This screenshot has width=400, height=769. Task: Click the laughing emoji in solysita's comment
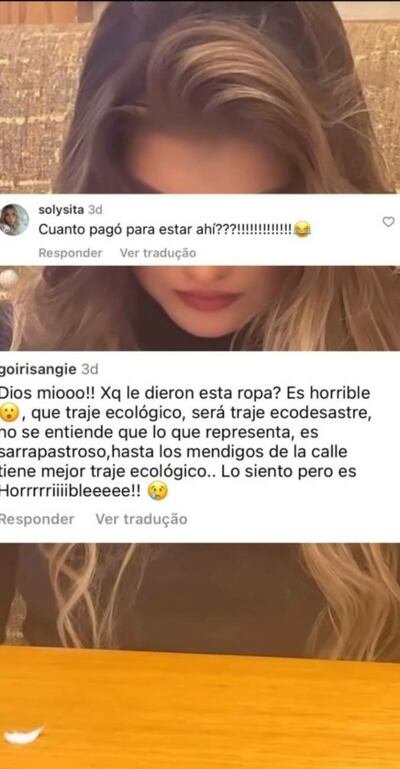302,230
